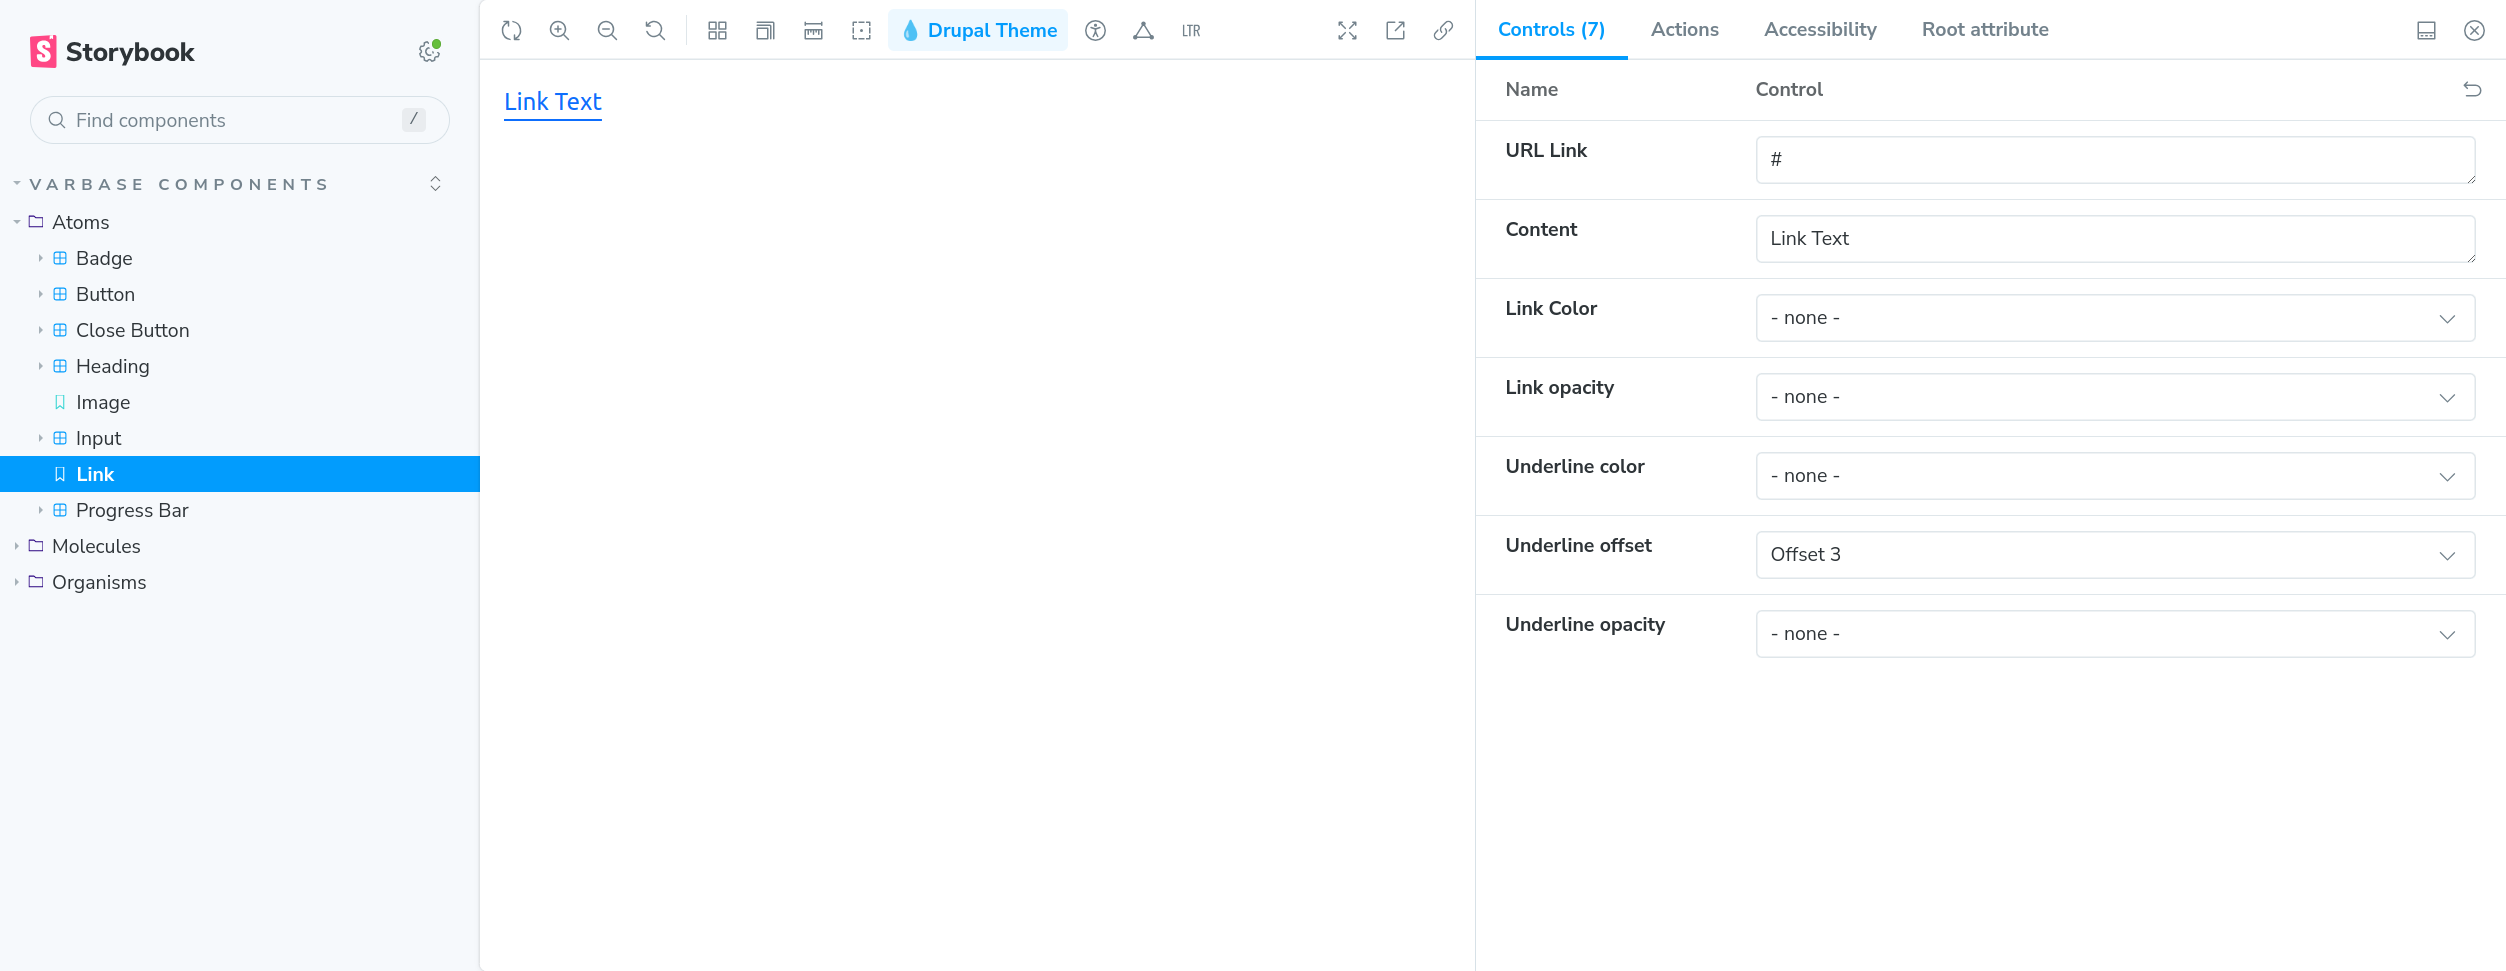The image size is (2506, 971).
Task: Enter full screen preview mode
Action: [1347, 30]
